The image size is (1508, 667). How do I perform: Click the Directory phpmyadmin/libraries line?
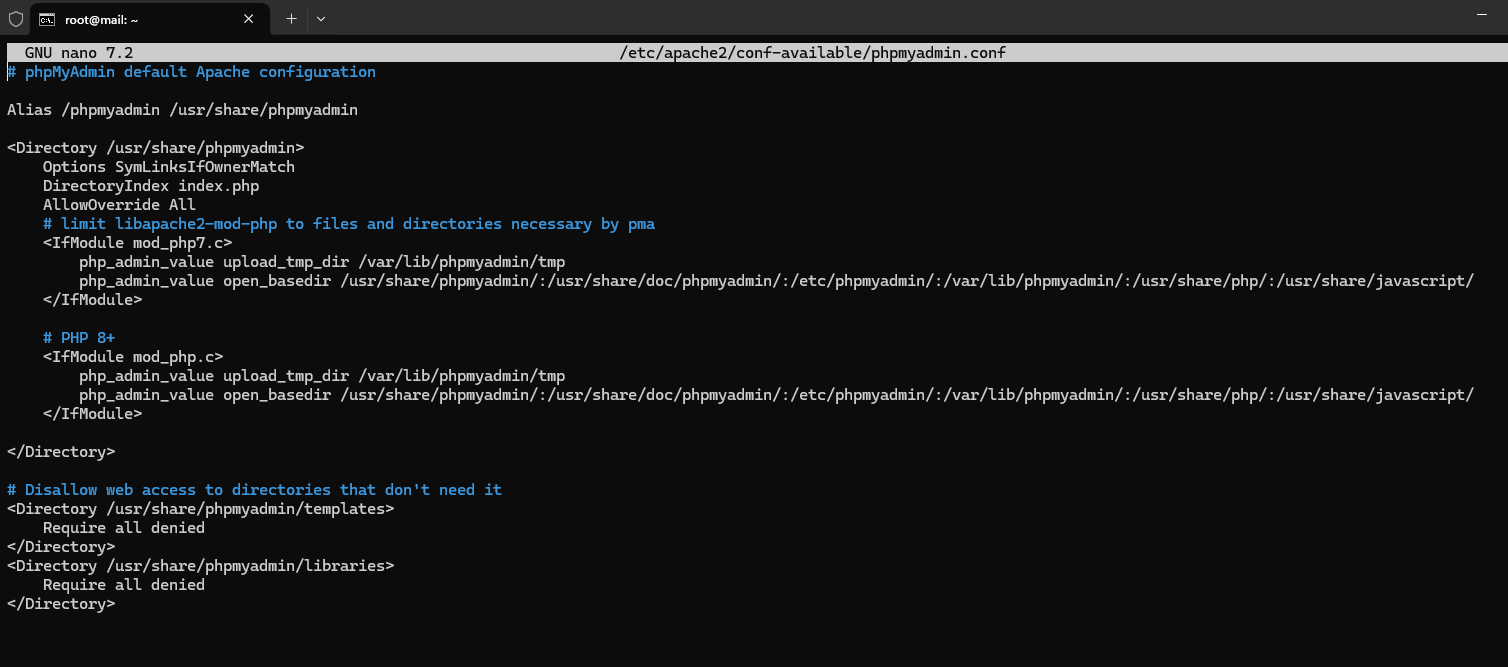click(x=200, y=566)
